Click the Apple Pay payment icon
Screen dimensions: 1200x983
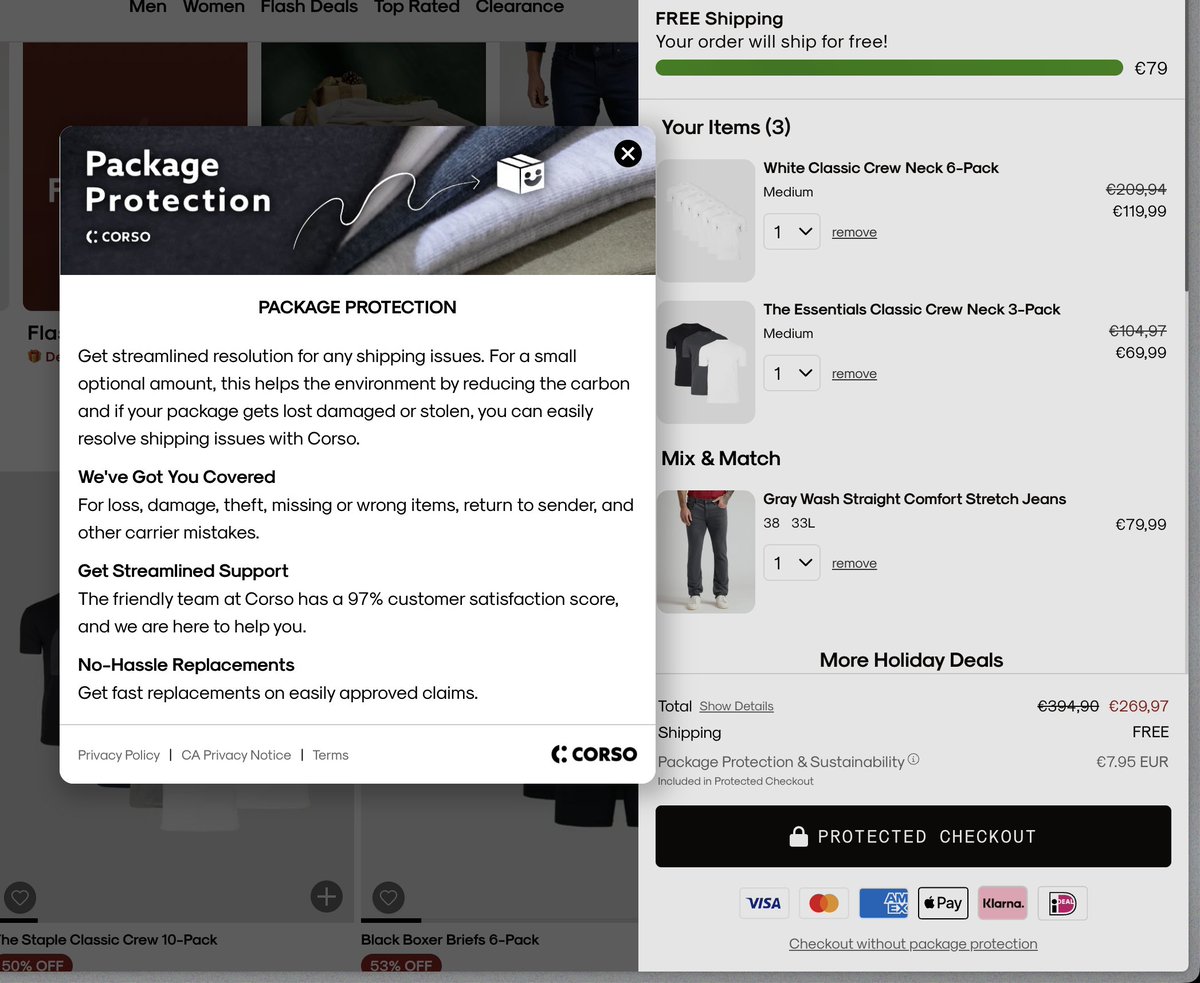[943, 903]
